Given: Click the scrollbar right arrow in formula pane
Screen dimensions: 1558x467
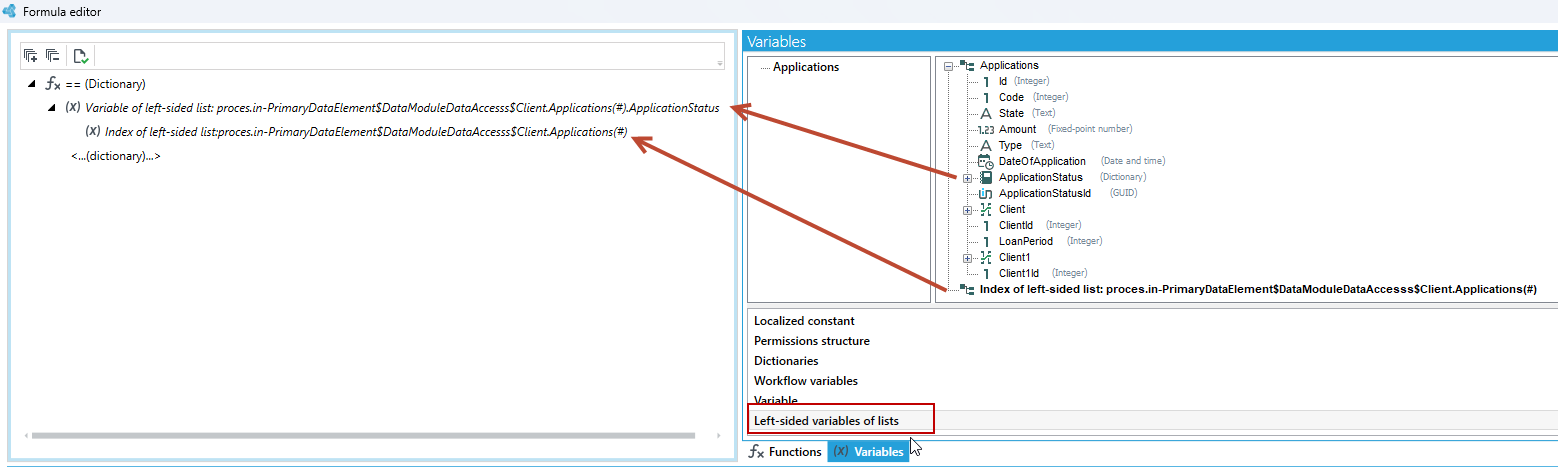Looking at the screenshot, I should coord(718,436).
